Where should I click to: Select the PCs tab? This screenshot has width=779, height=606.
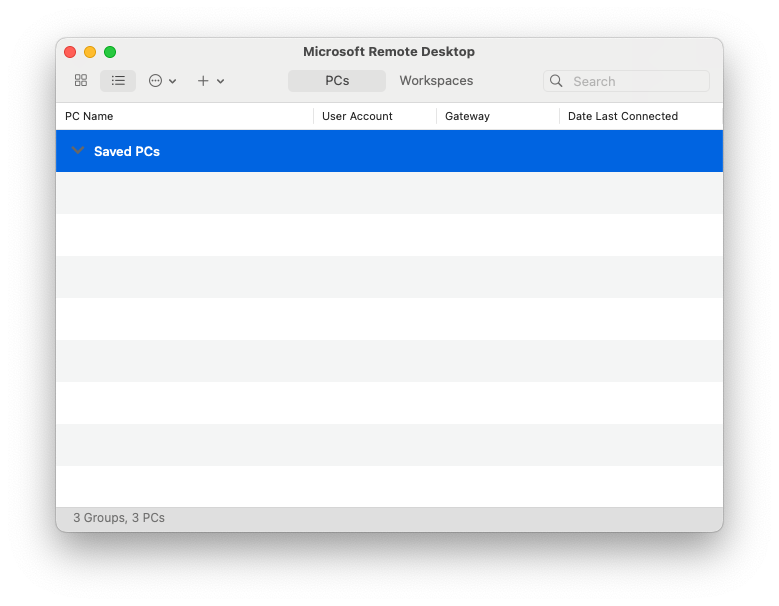(x=337, y=81)
